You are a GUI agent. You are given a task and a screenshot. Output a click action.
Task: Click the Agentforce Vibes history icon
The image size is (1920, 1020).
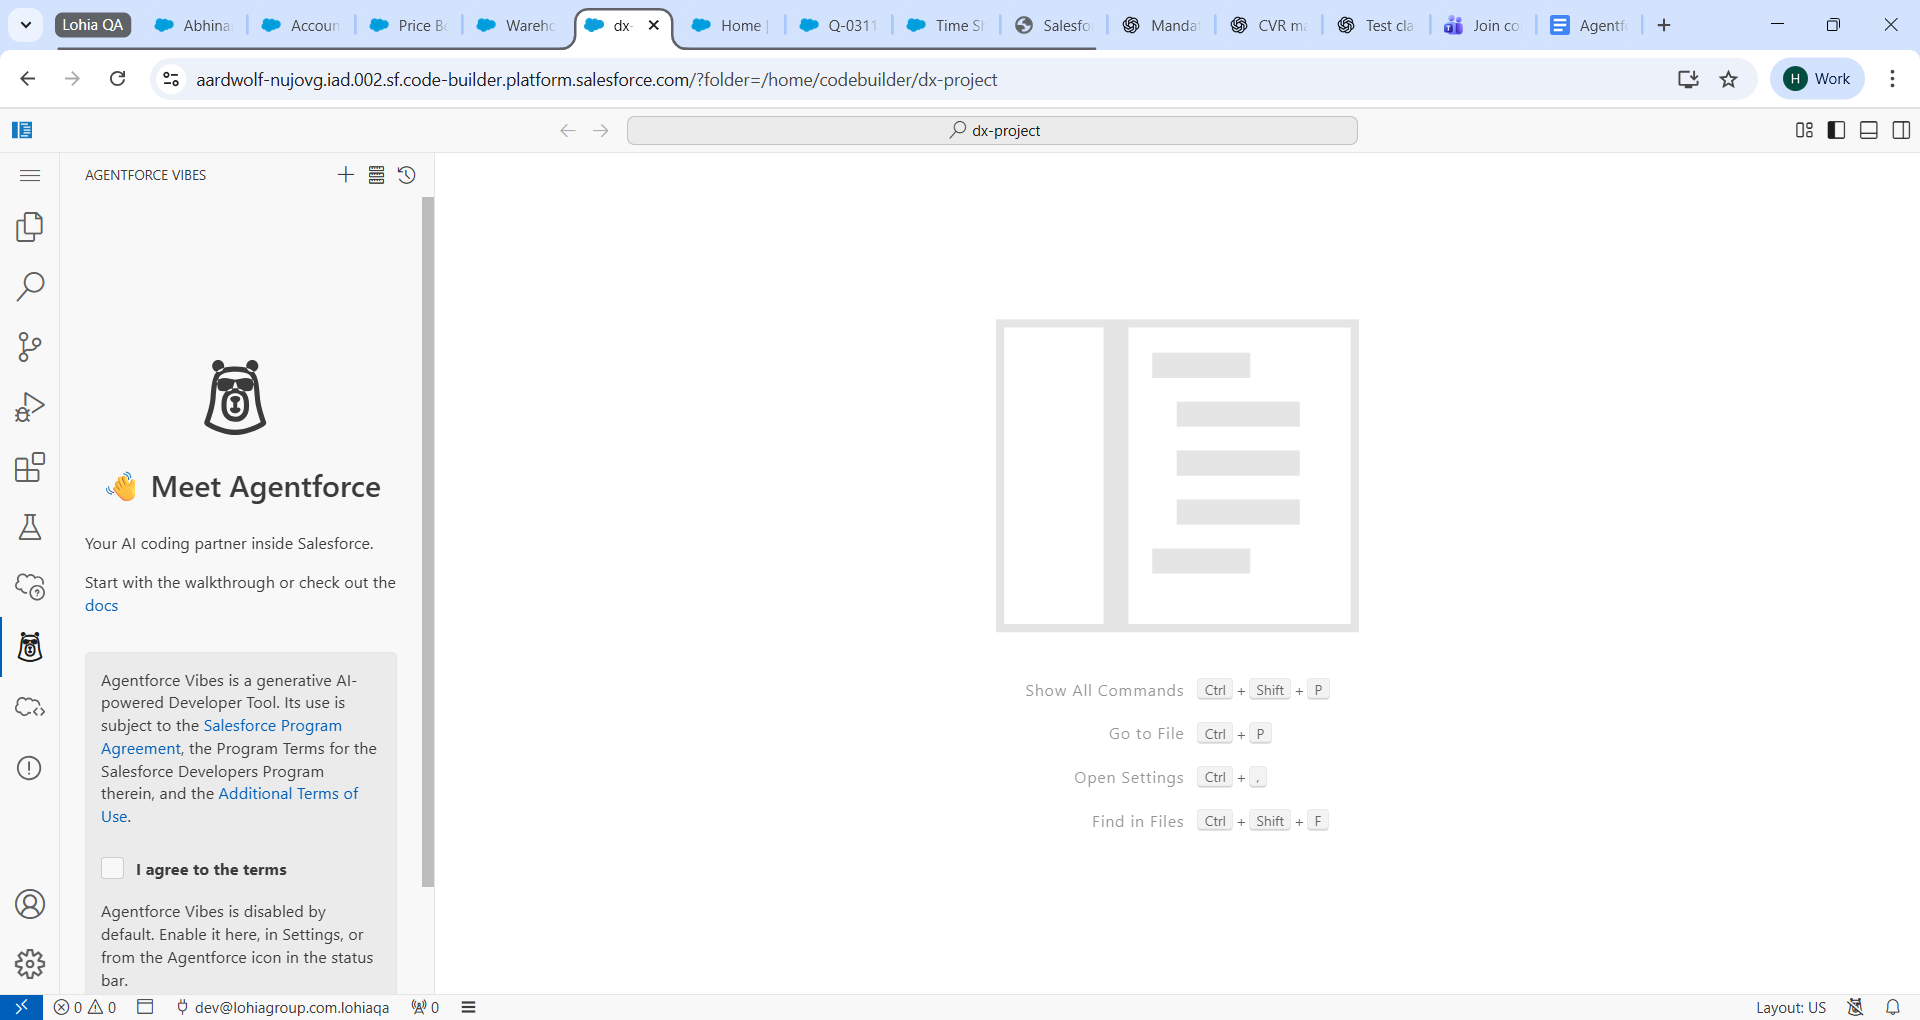click(406, 175)
